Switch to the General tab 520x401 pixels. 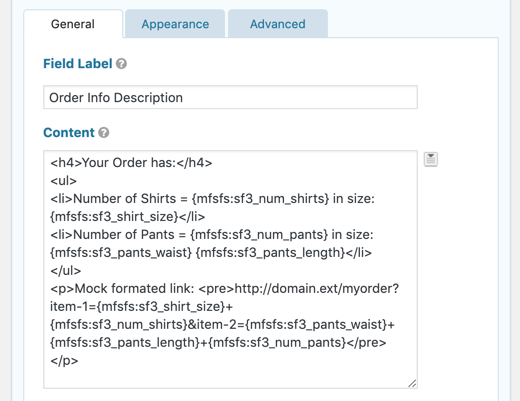[x=73, y=24]
